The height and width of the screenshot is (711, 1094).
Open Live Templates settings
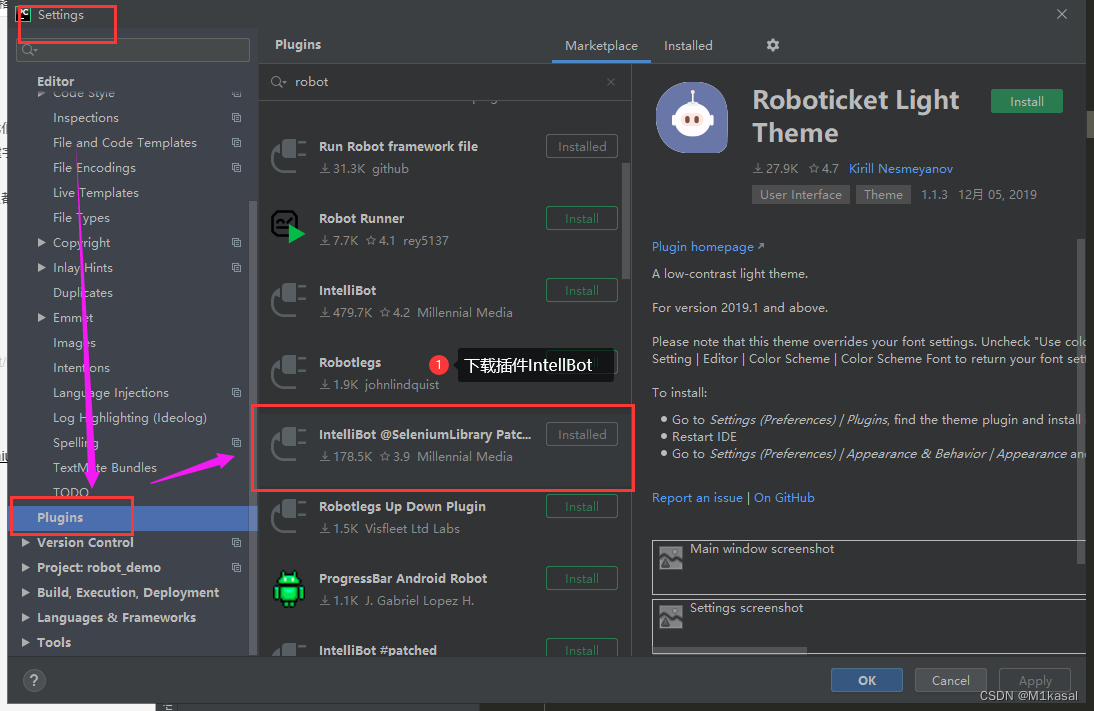[96, 193]
